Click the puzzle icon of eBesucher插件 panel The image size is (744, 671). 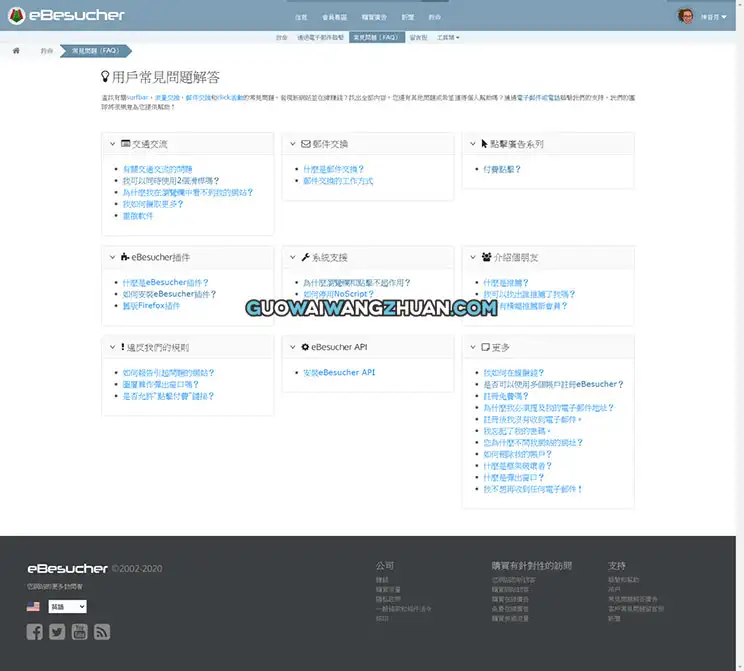pos(125,257)
